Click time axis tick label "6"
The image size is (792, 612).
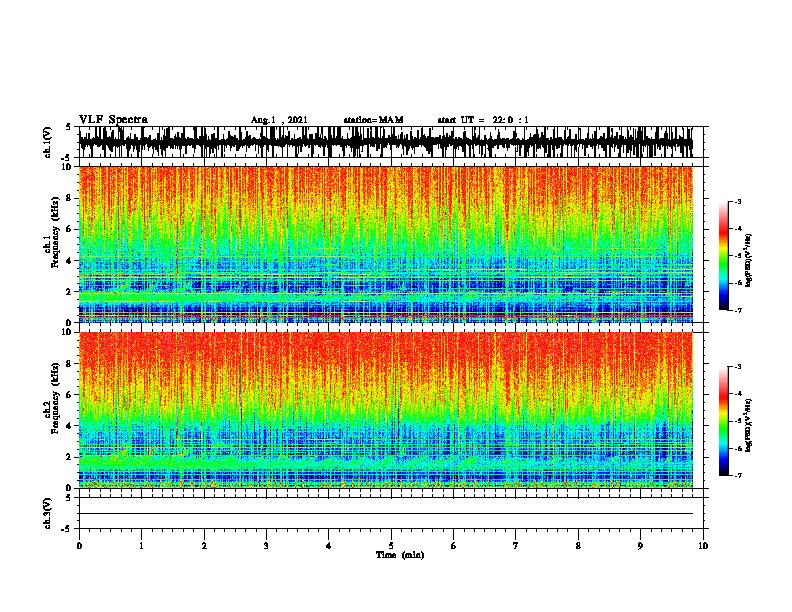(x=454, y=545)
